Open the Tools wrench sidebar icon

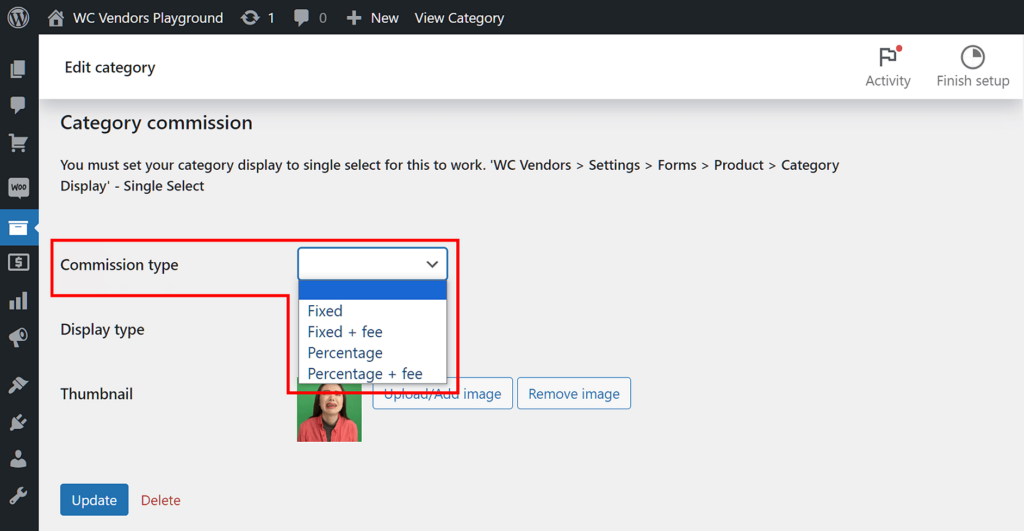pyautogui.click(x=18, y=496)
